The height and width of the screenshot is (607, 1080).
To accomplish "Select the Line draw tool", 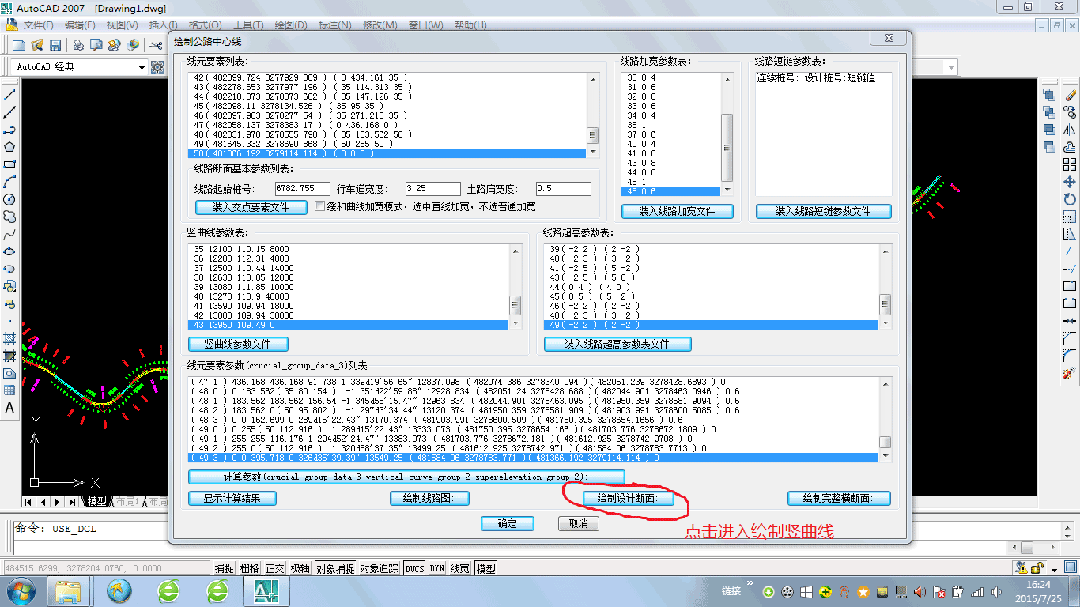I will click(x=10, y=94).
